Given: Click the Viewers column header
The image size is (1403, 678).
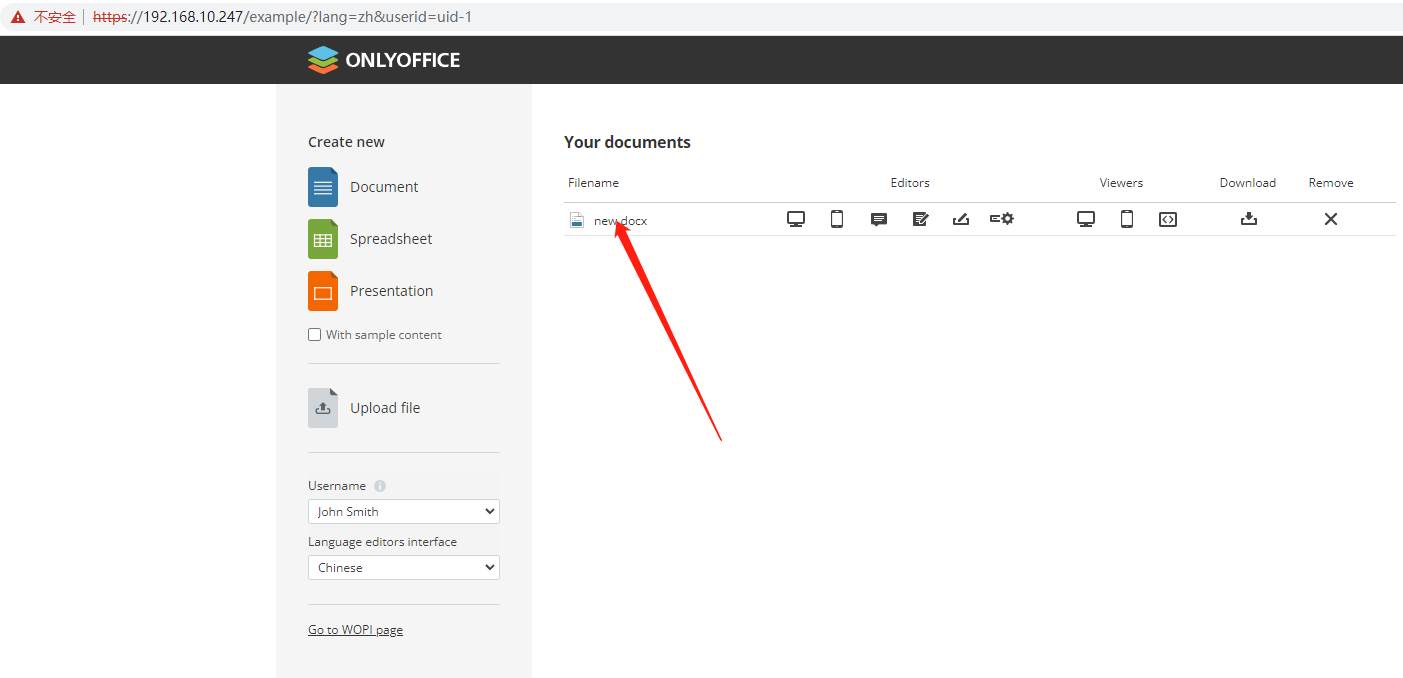Looking at the screenshot, I should (1121, 183).
